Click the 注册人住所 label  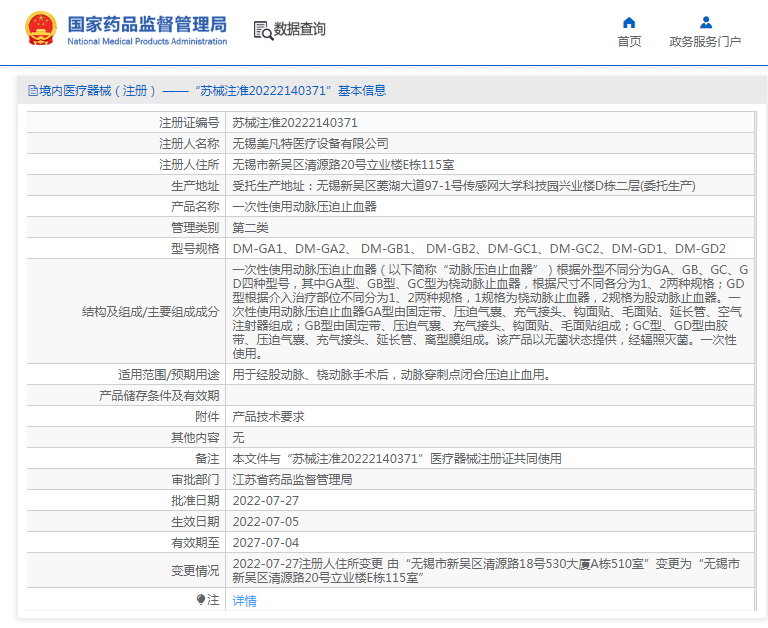(189, 165)
